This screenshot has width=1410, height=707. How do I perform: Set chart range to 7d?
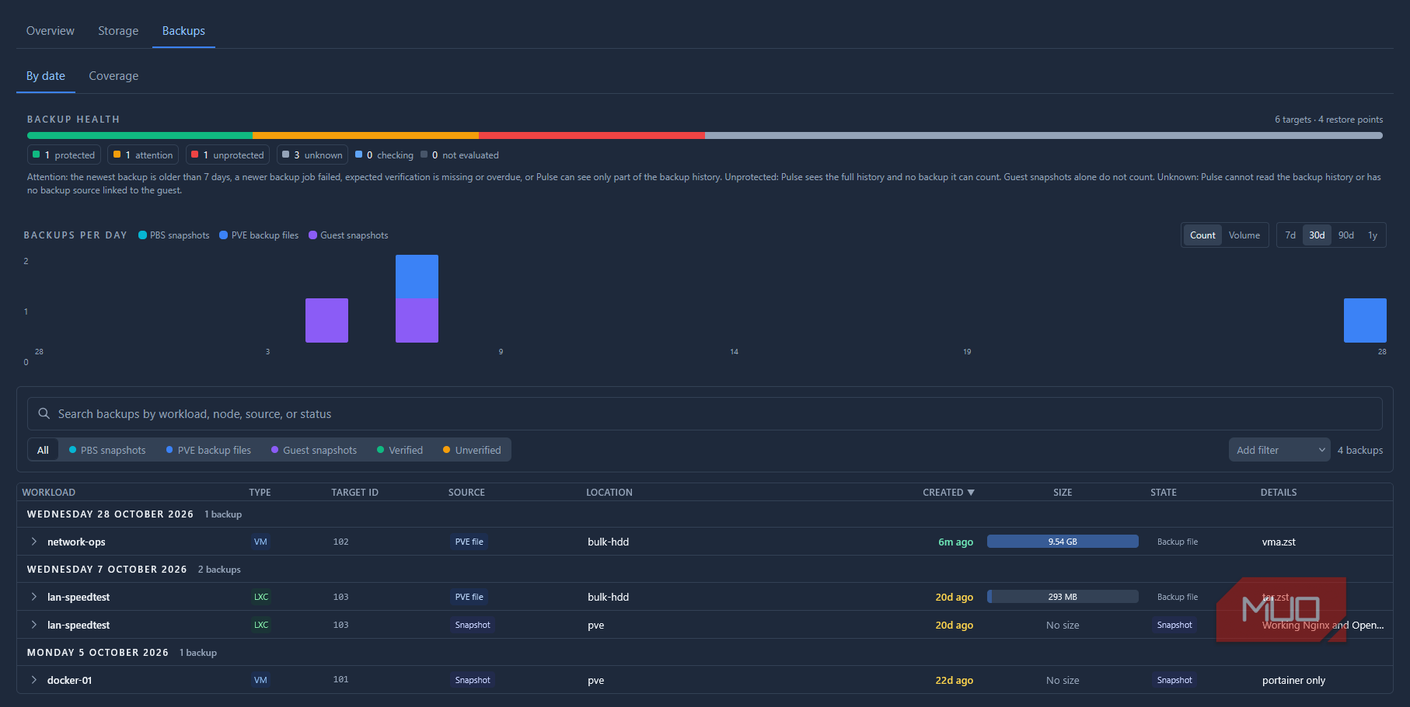(1290, 235)
